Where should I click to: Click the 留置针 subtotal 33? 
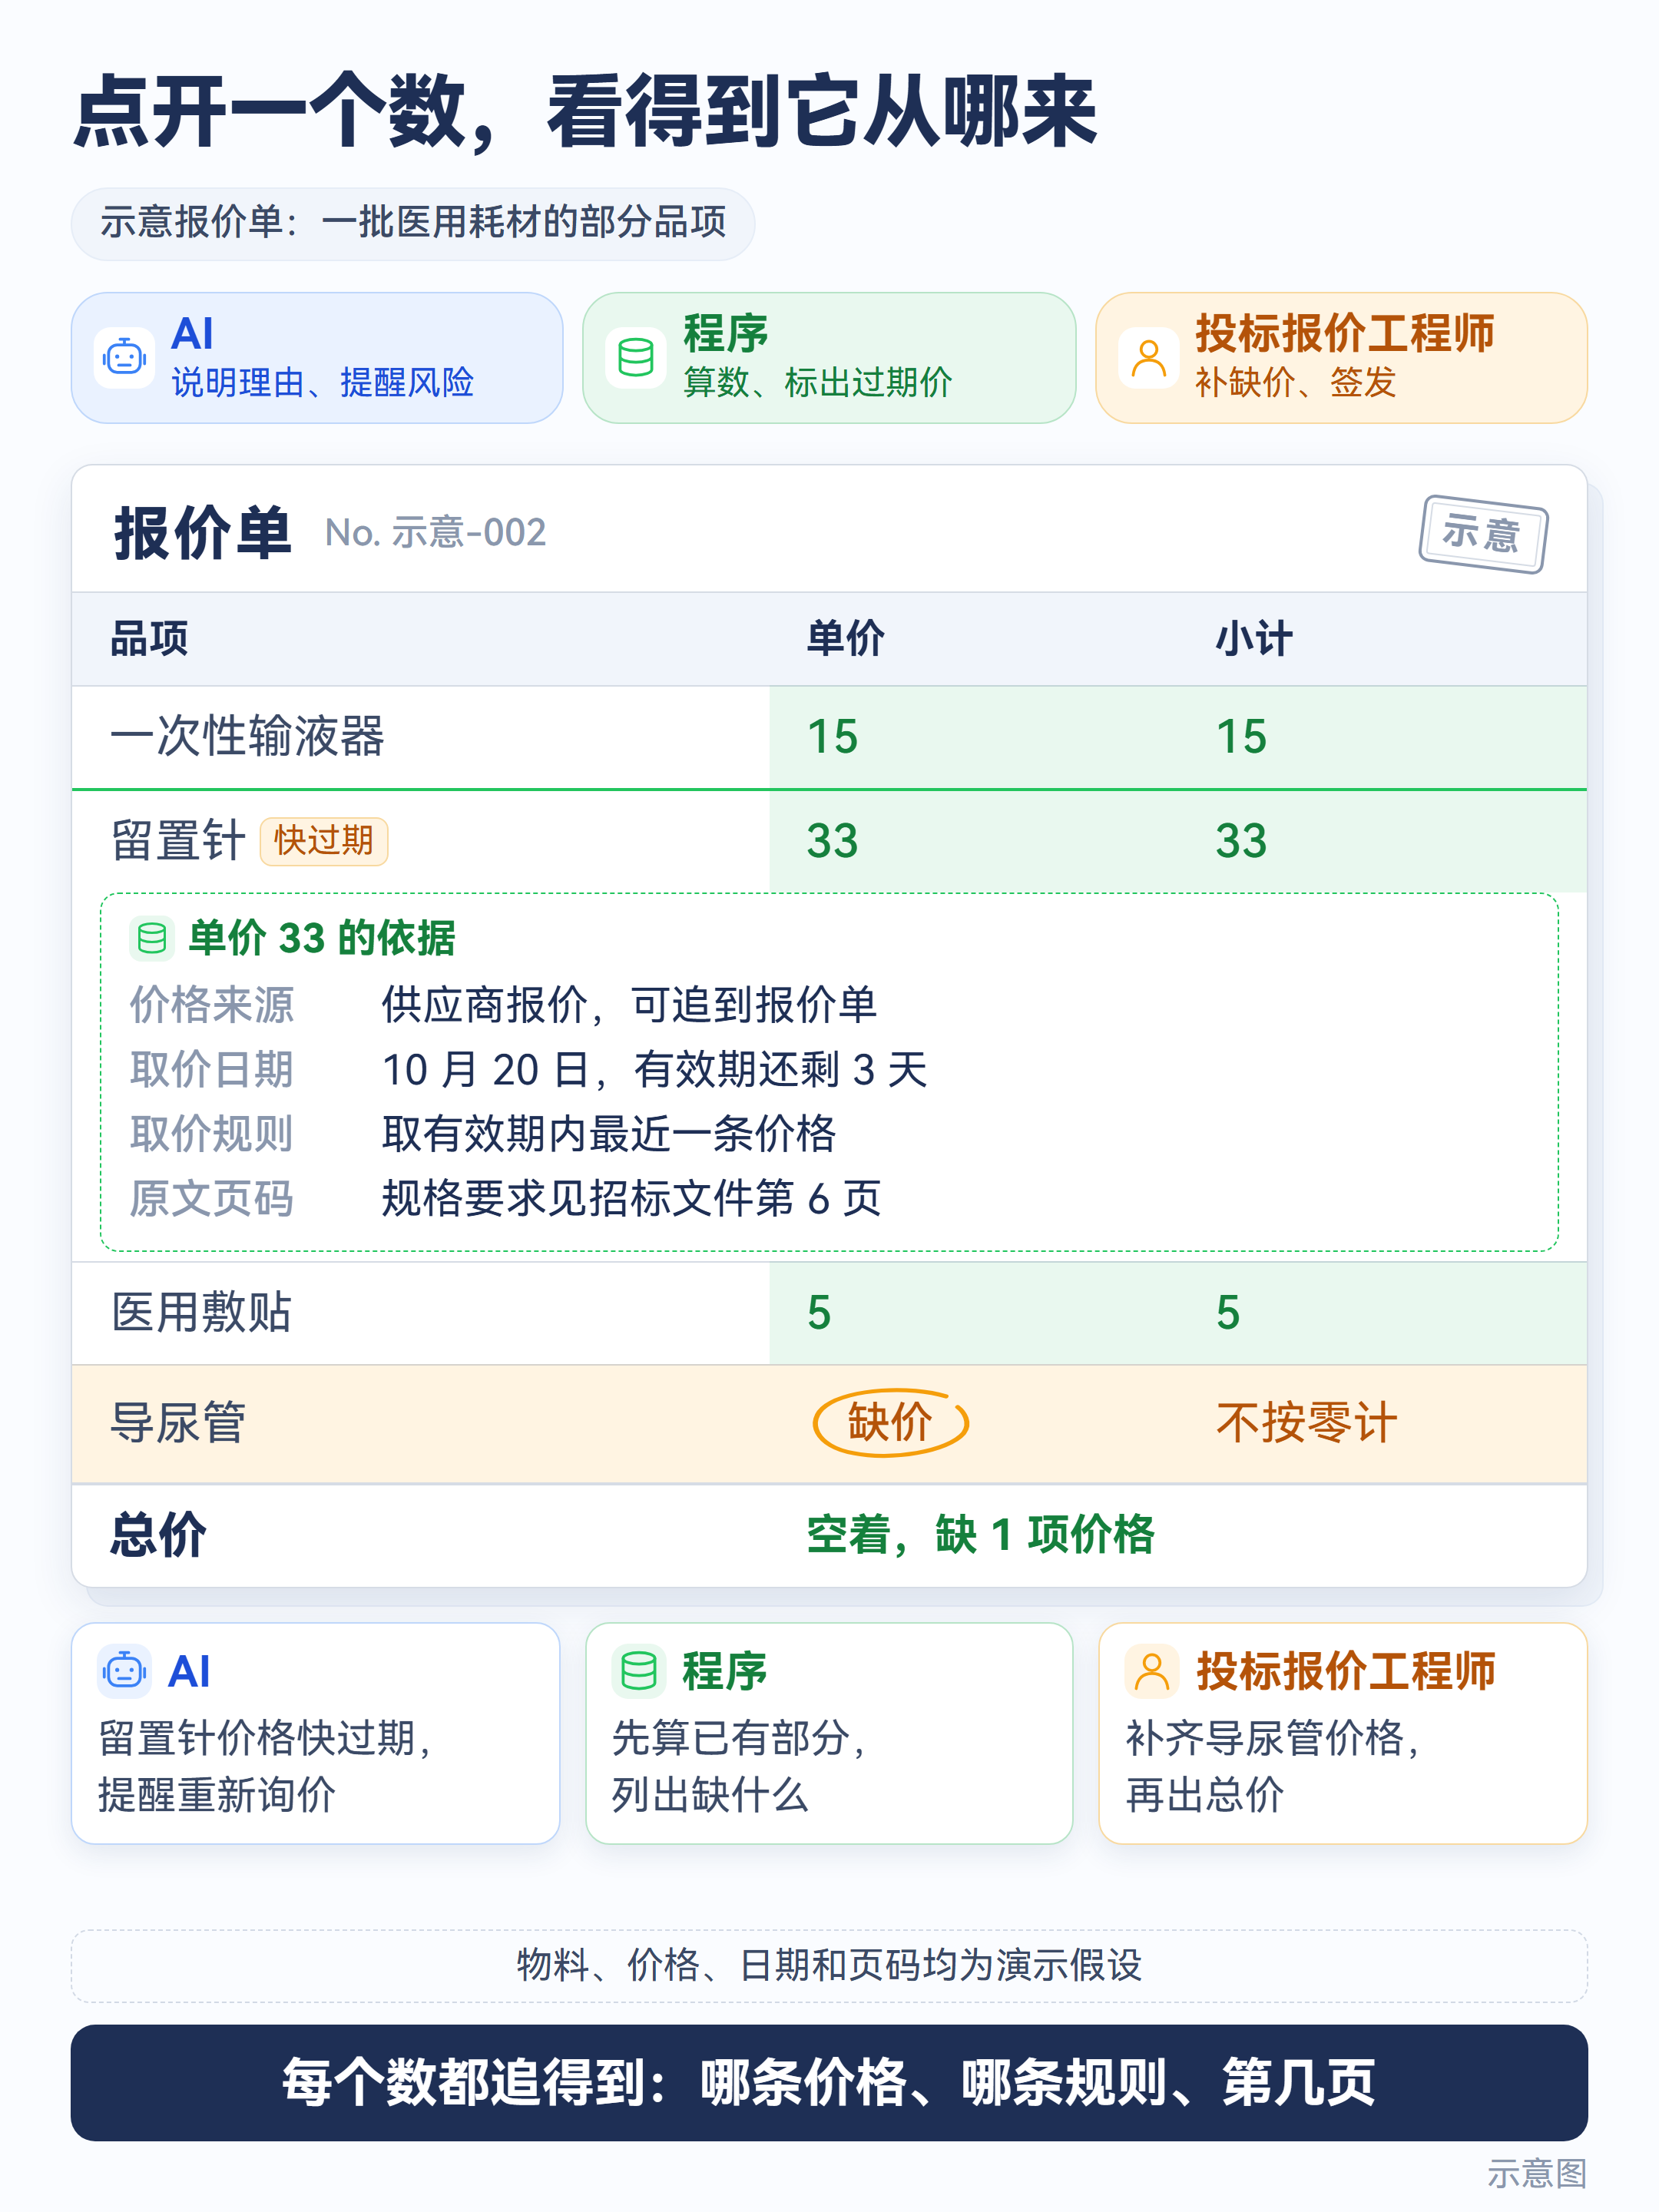point(1241,841)
